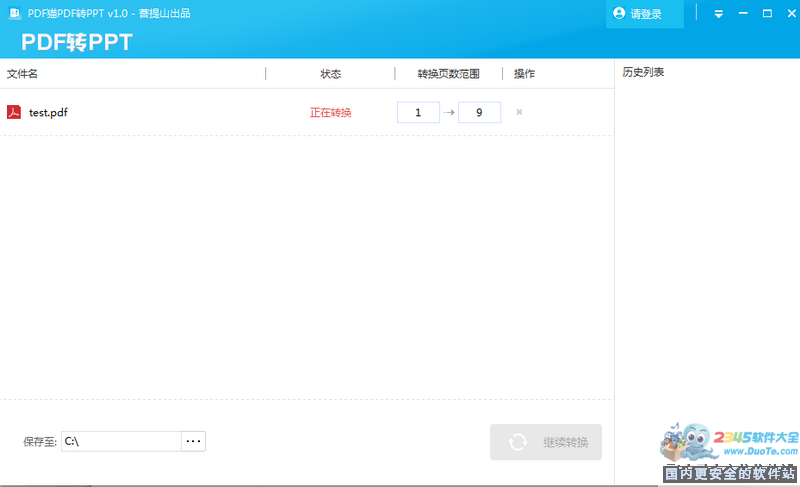This screenshot has height=487, width=800.
Task: Click the user avatar login icon
Action: pos(619,13)
